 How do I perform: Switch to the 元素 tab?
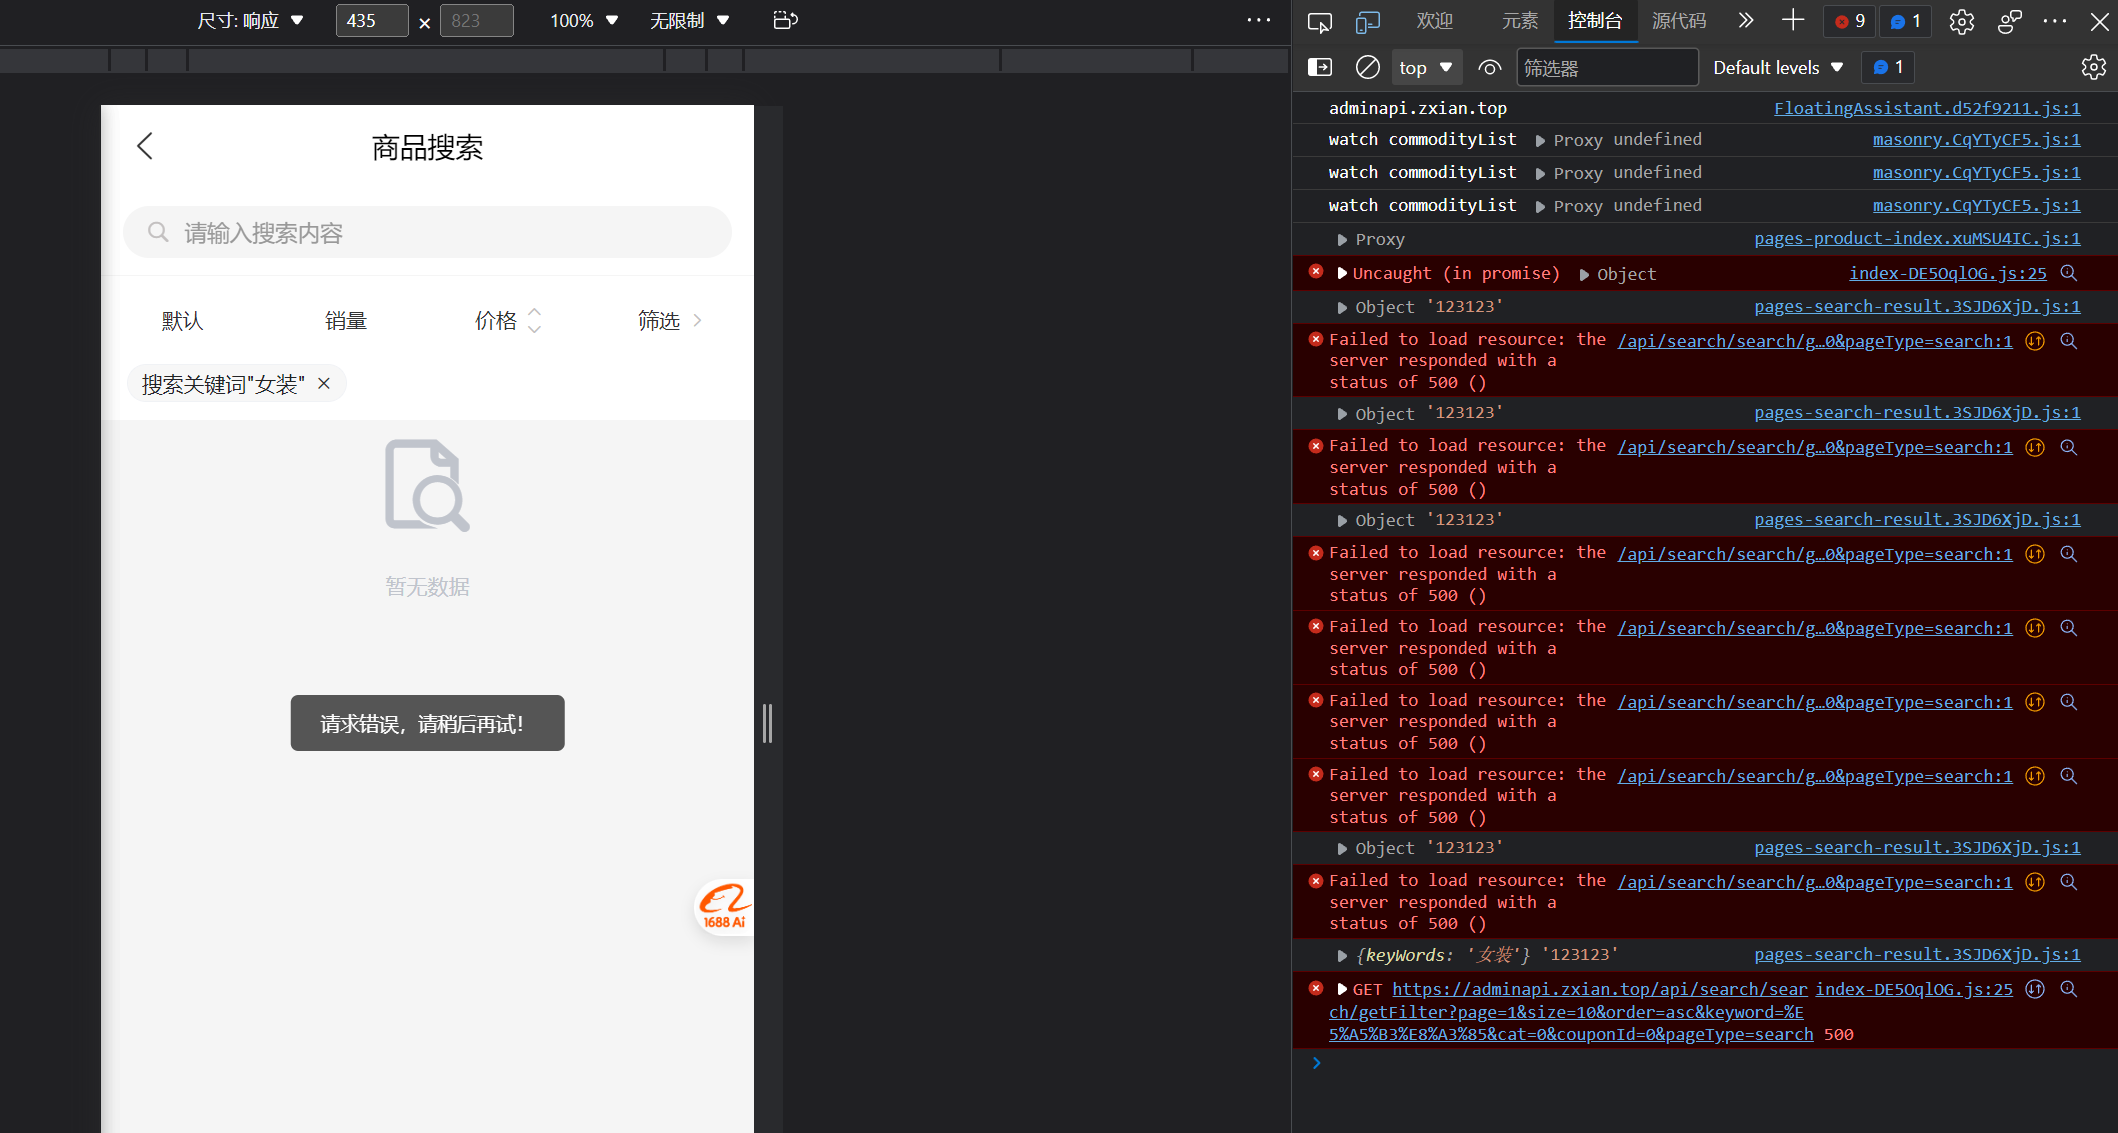(x=1519, y=21)
